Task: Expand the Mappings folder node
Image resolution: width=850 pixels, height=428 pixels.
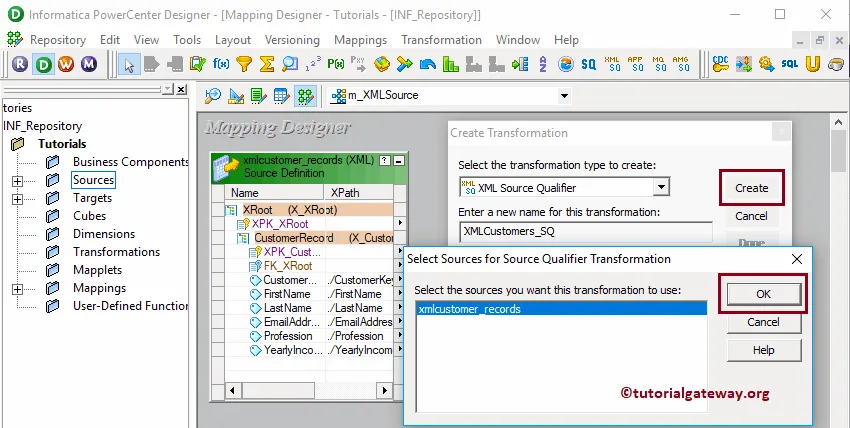Action: (17, 289)
